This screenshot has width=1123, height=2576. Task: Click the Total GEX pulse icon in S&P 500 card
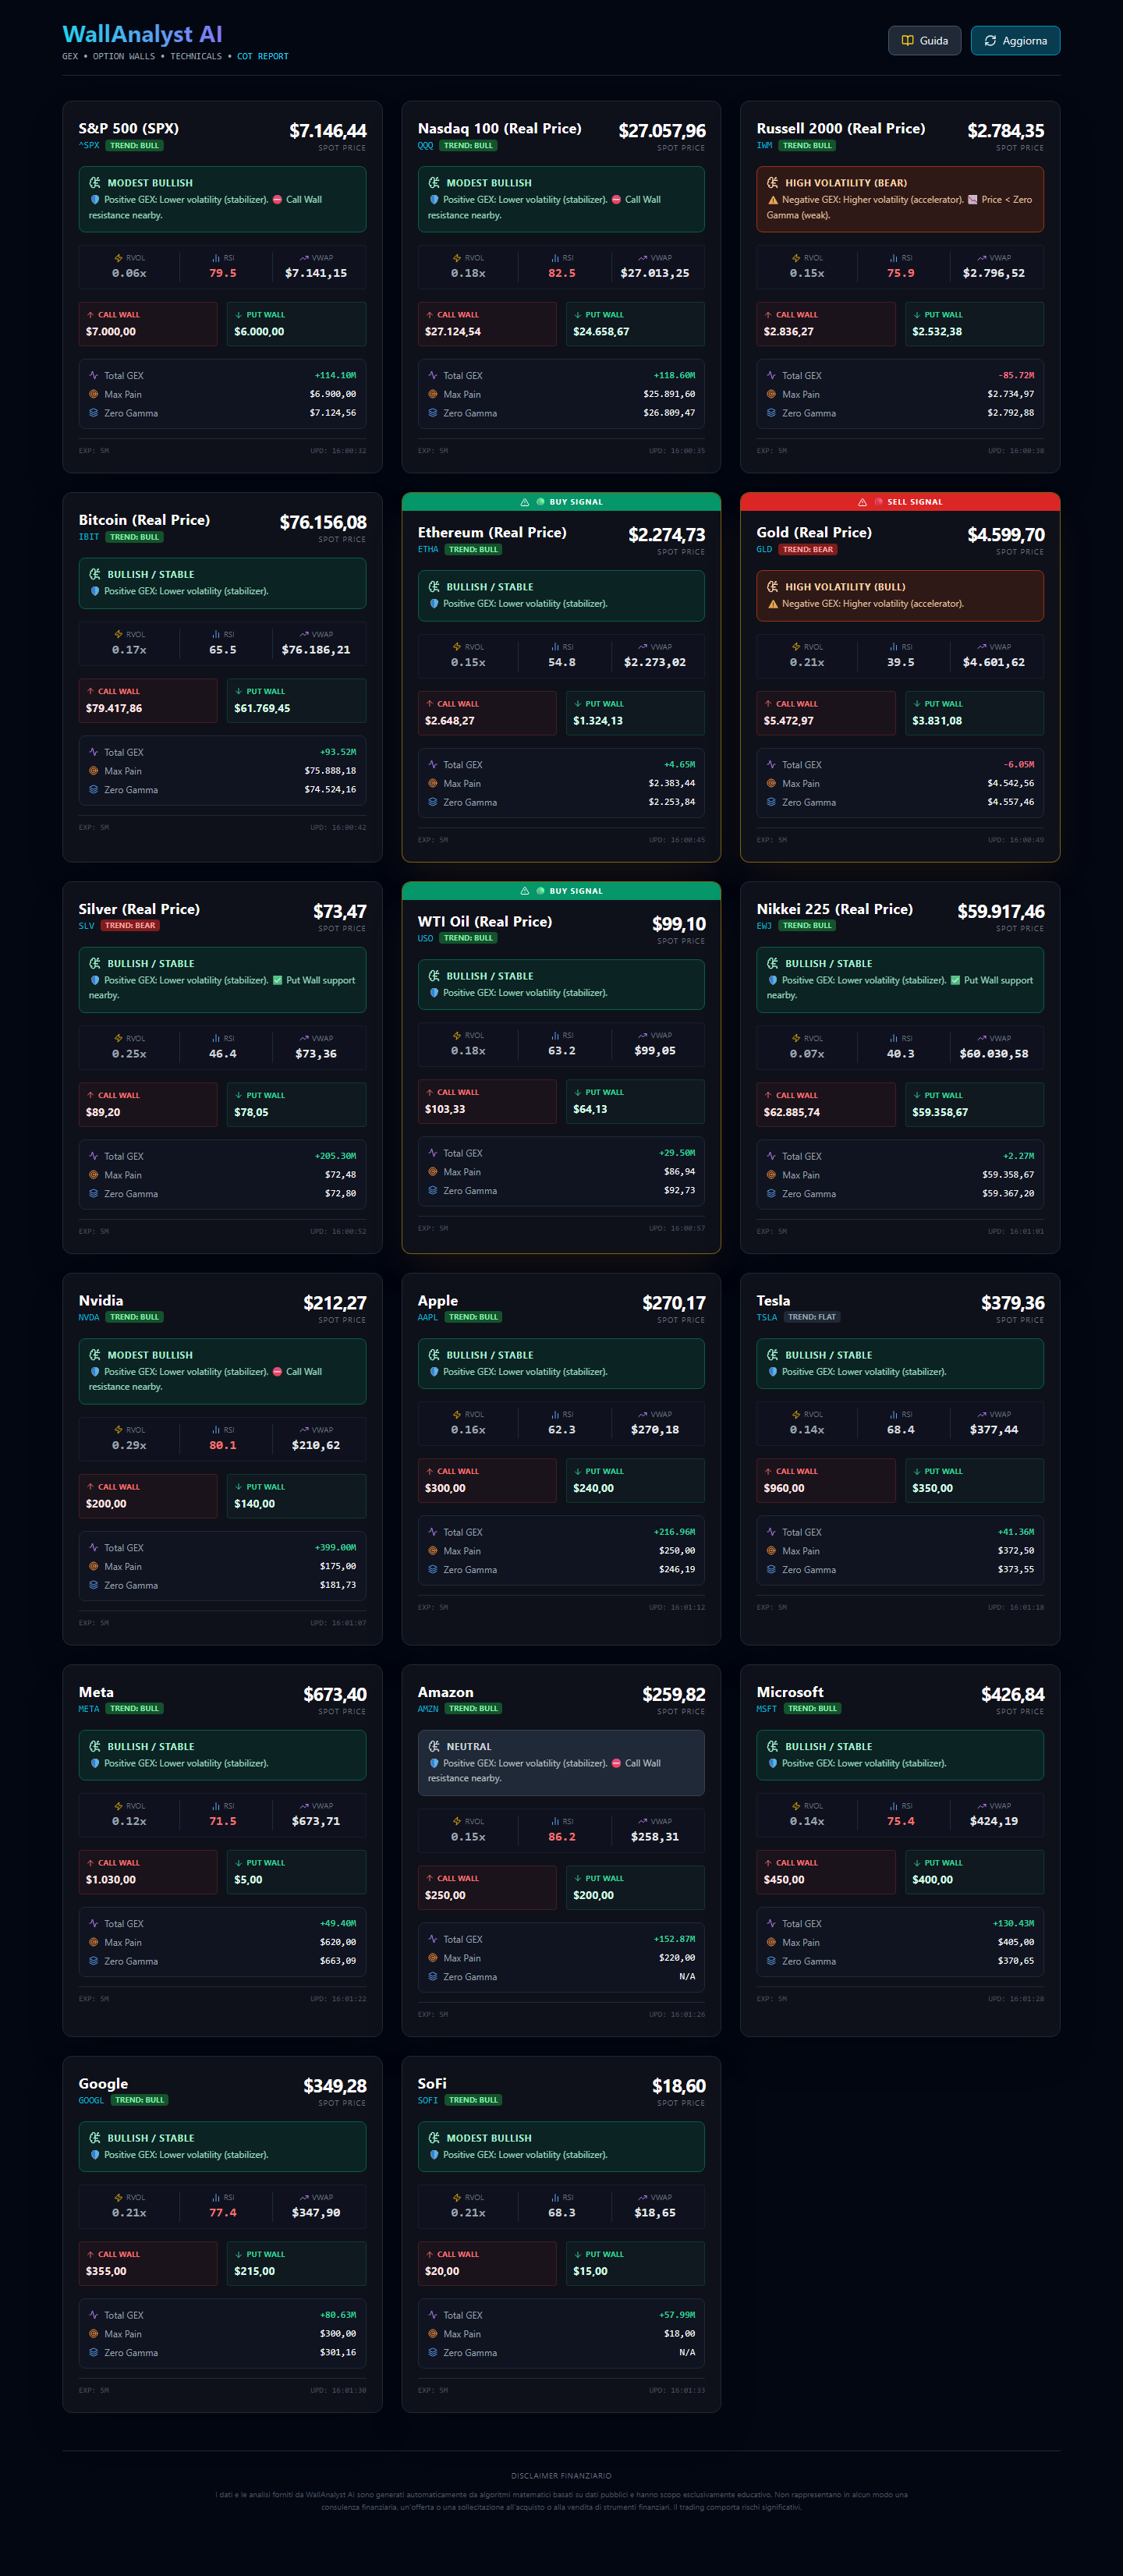tap(94, 376)
